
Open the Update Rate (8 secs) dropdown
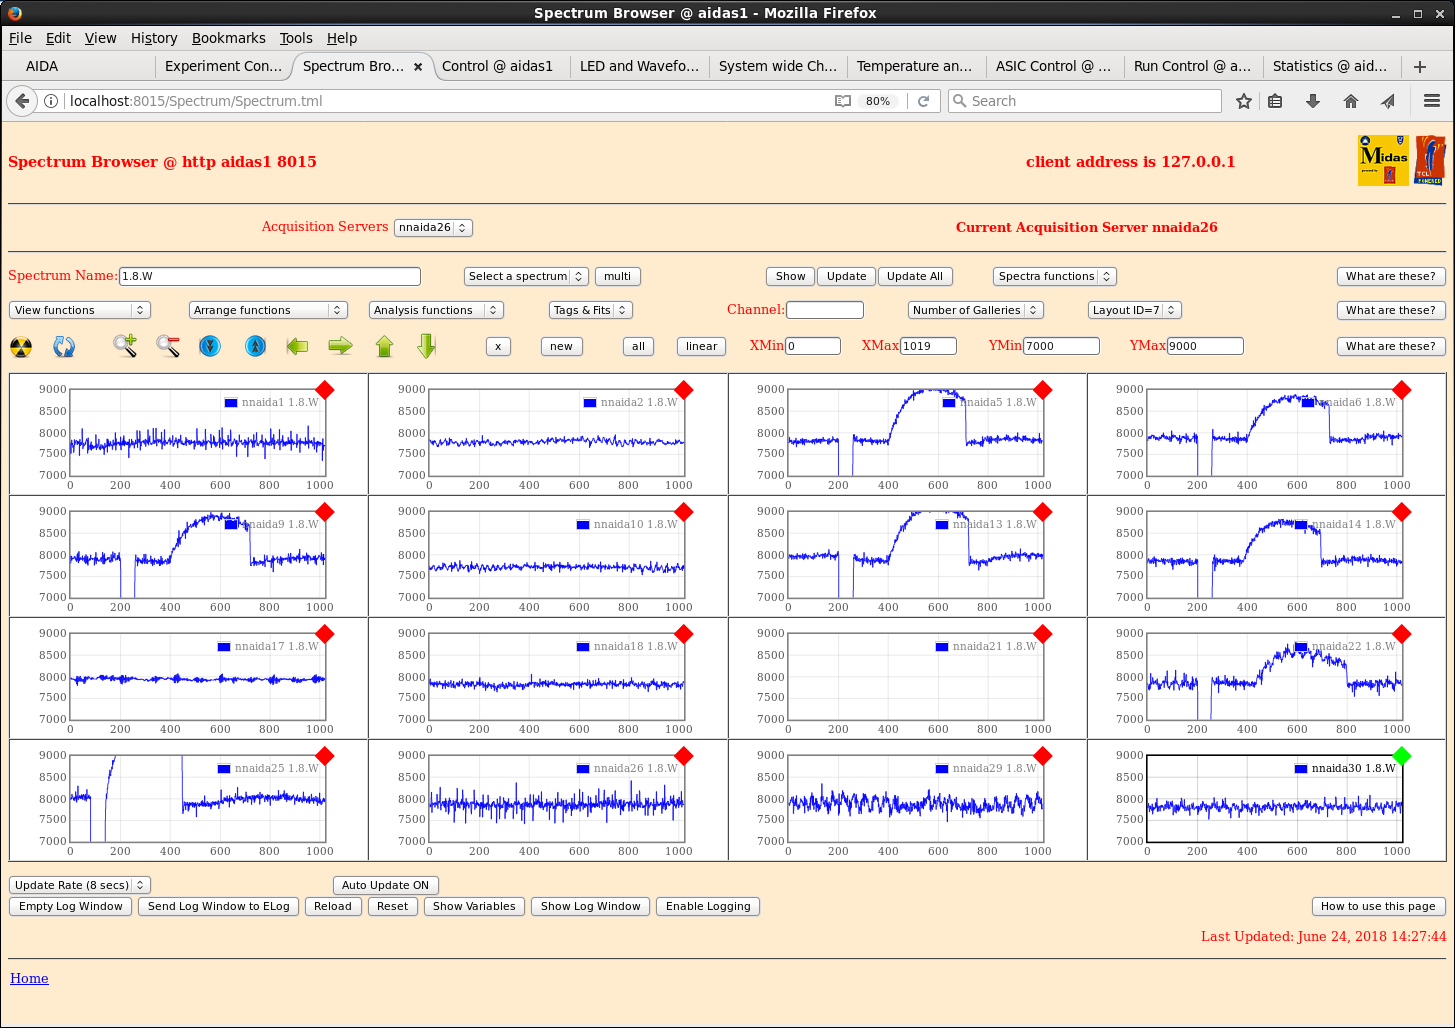80,885
